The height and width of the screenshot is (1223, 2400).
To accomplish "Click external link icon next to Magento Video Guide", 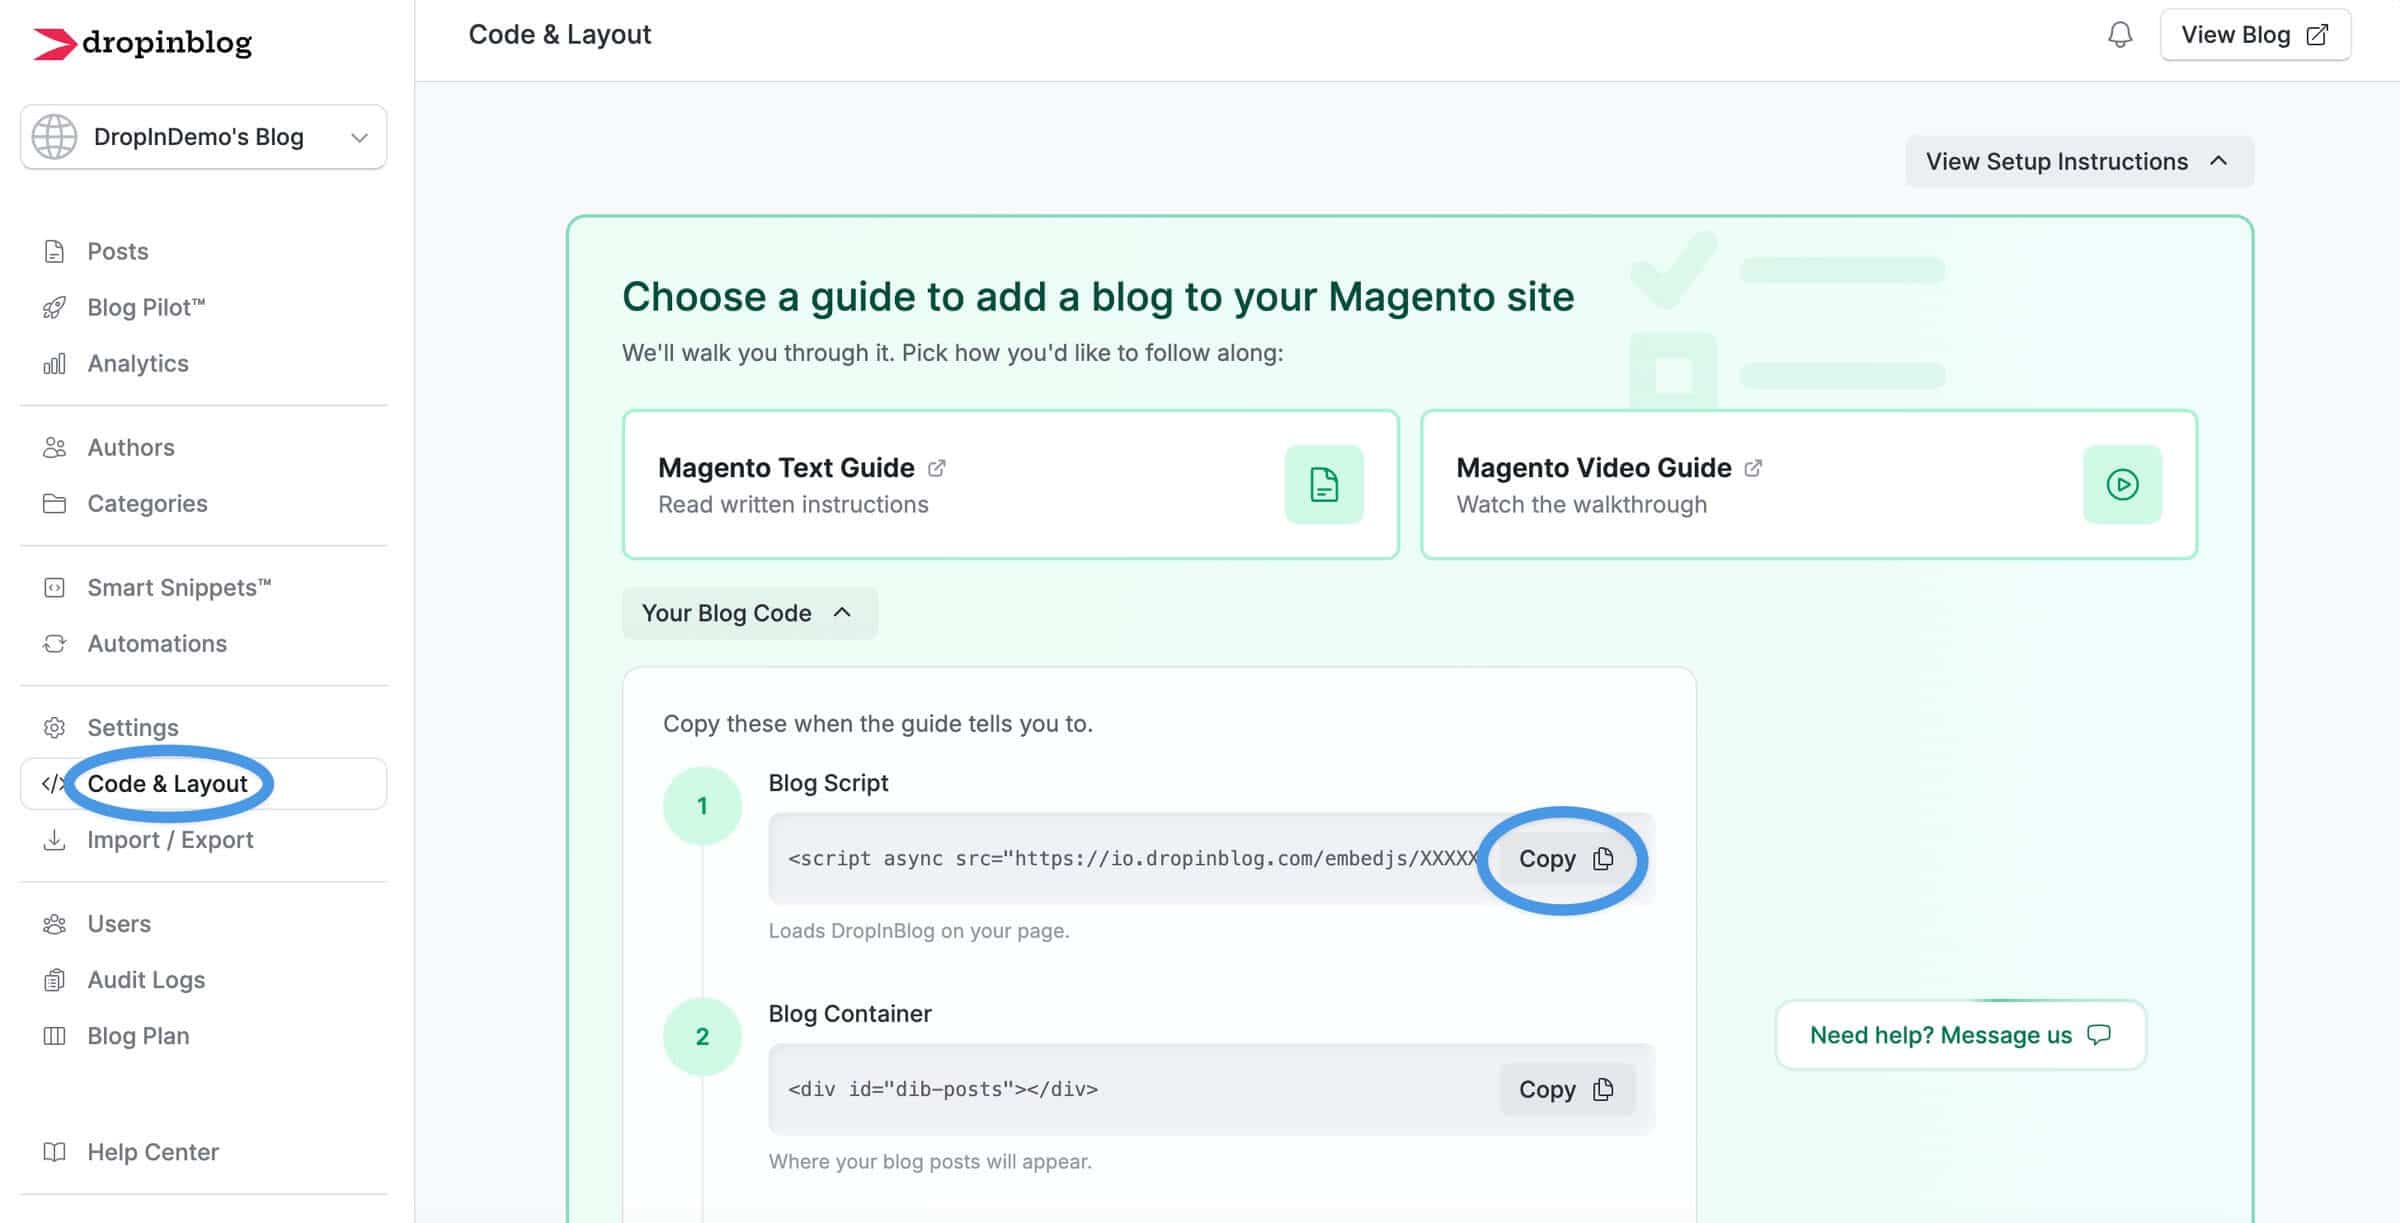I will pos(1753,467).
